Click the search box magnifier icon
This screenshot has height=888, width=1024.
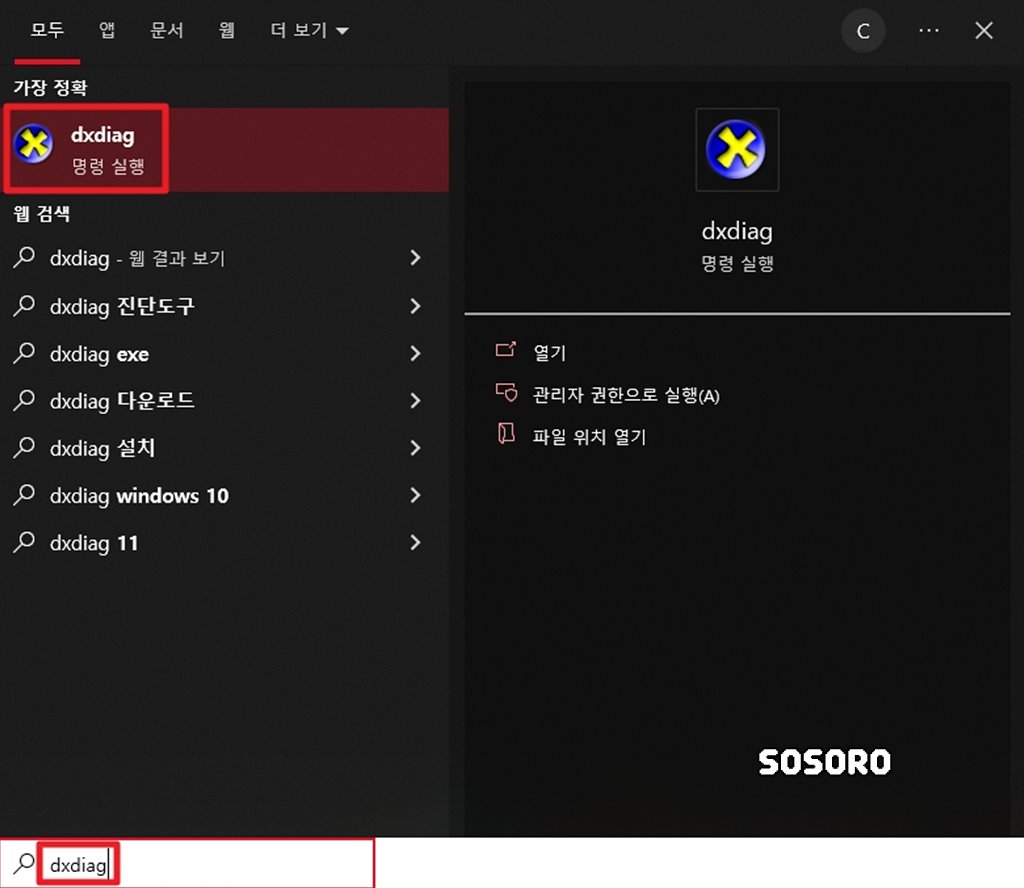pyautogui.click(x=24, y=863)
